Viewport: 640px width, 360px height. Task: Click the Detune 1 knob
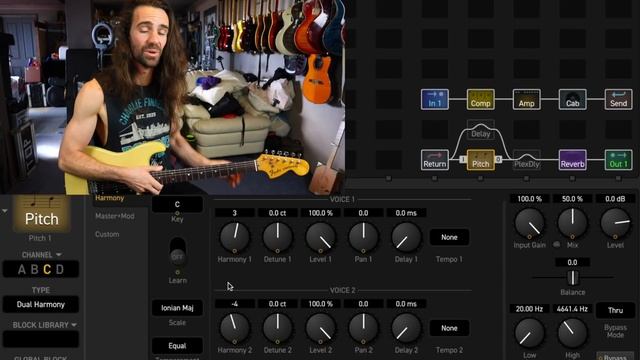pos(278,237)
